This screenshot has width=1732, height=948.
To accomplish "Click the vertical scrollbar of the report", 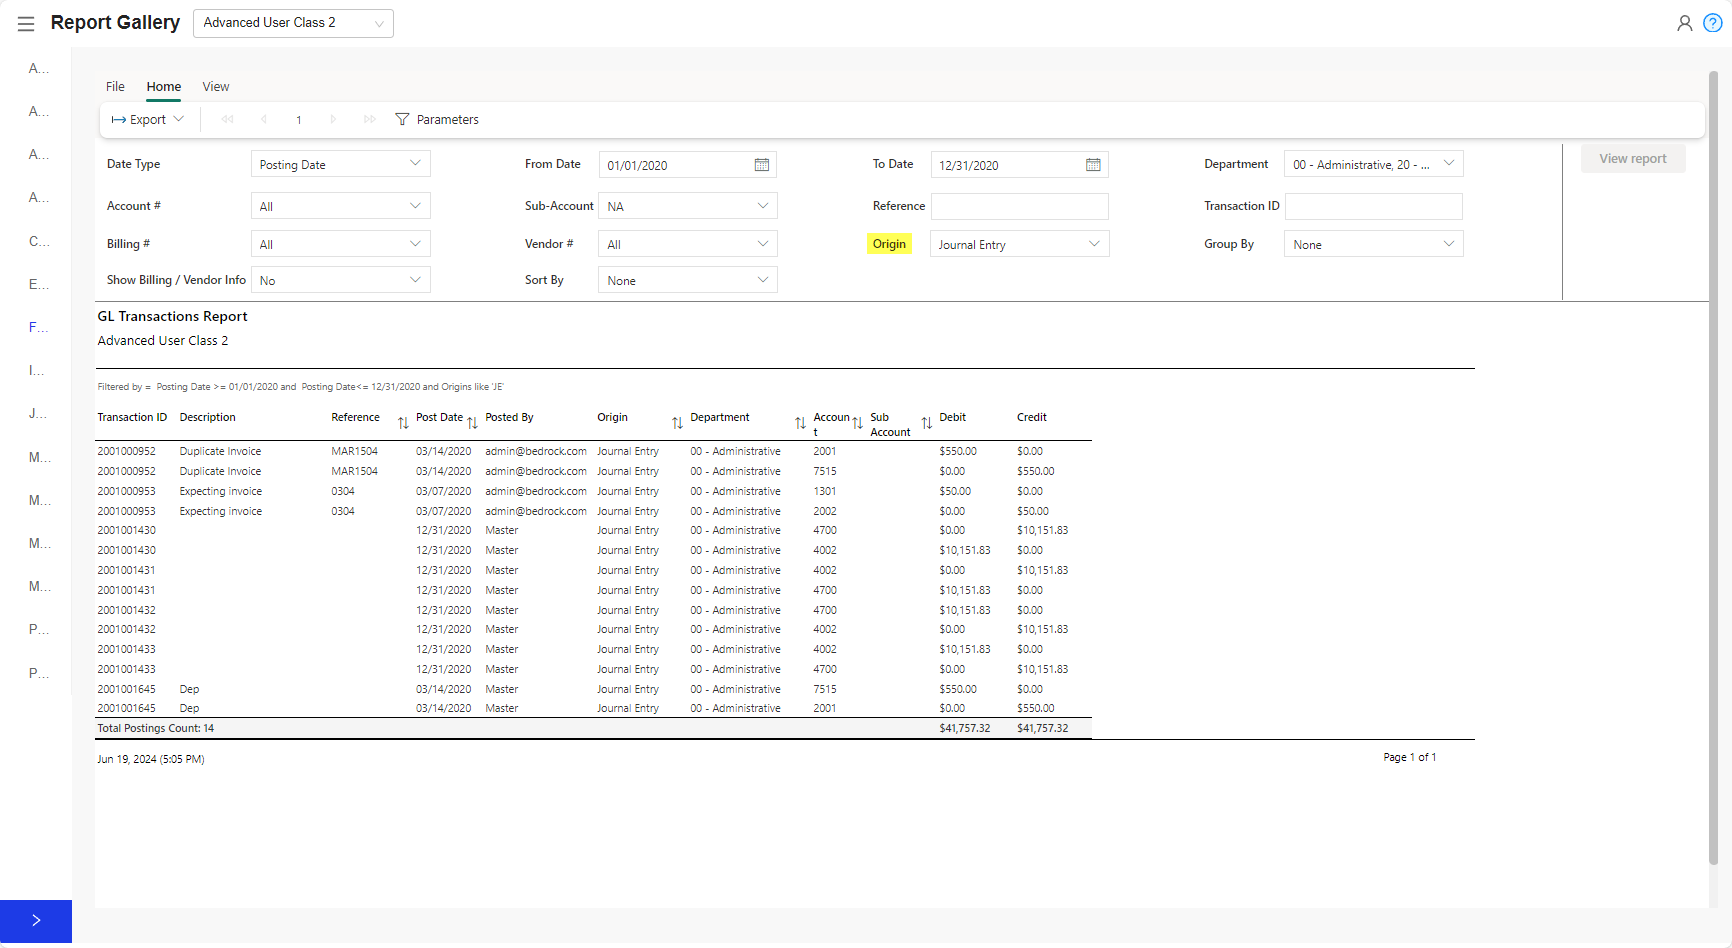I will point(1713,467).
